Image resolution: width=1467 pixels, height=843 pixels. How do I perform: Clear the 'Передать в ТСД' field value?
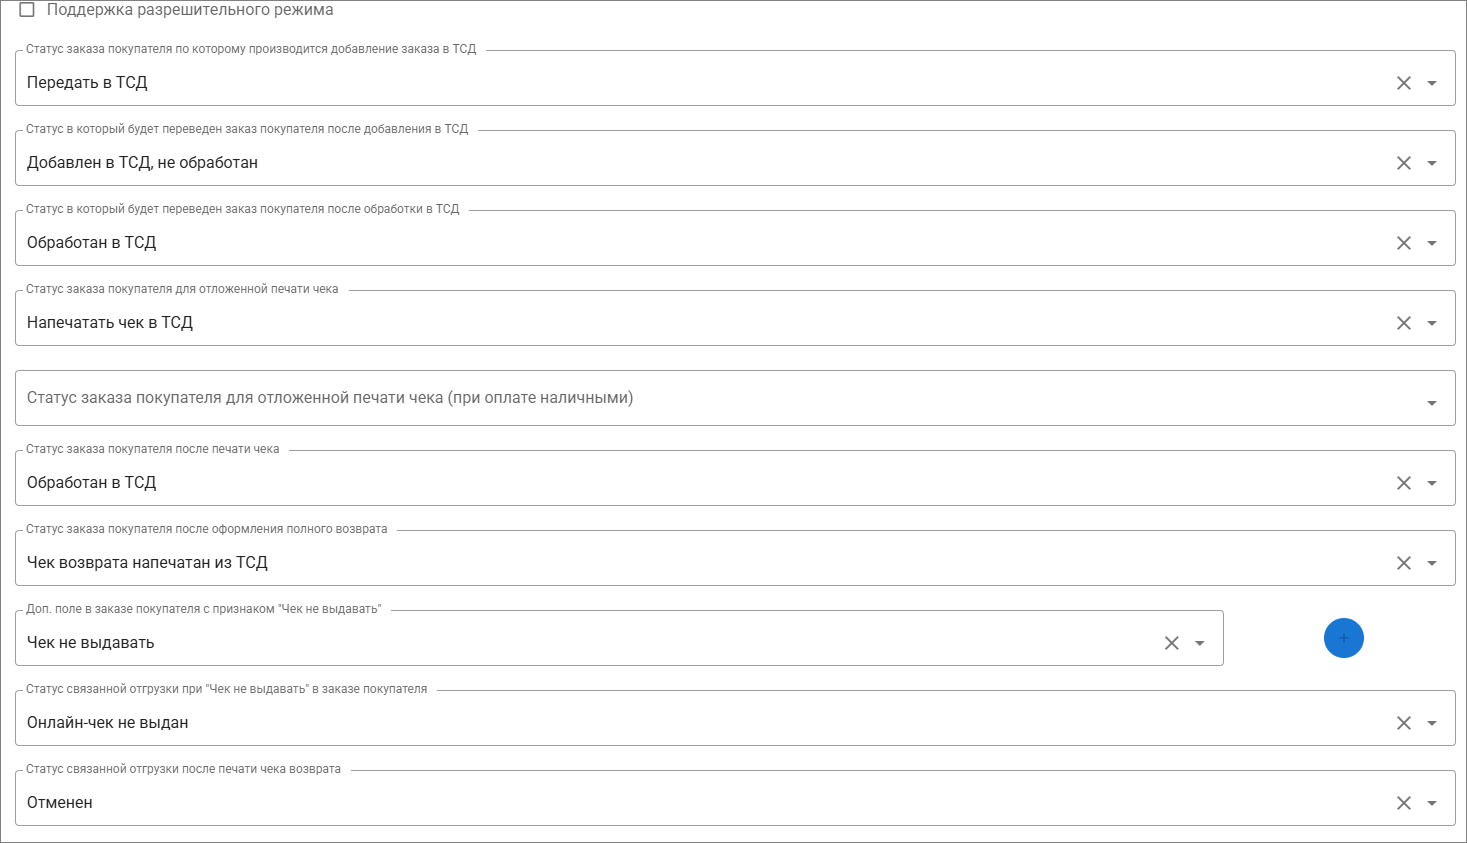(1404, 83)
